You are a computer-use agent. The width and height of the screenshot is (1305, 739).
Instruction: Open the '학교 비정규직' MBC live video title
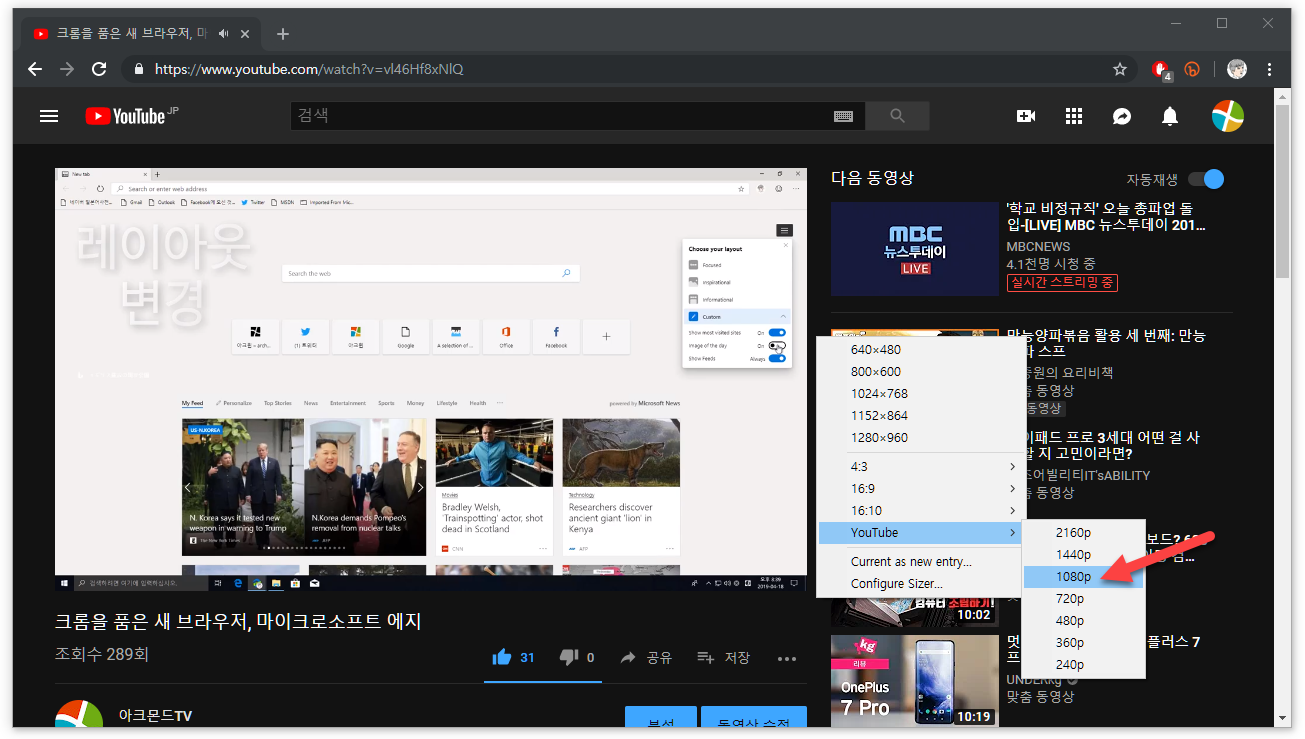pyautogui.click(x=1106, y=218)
